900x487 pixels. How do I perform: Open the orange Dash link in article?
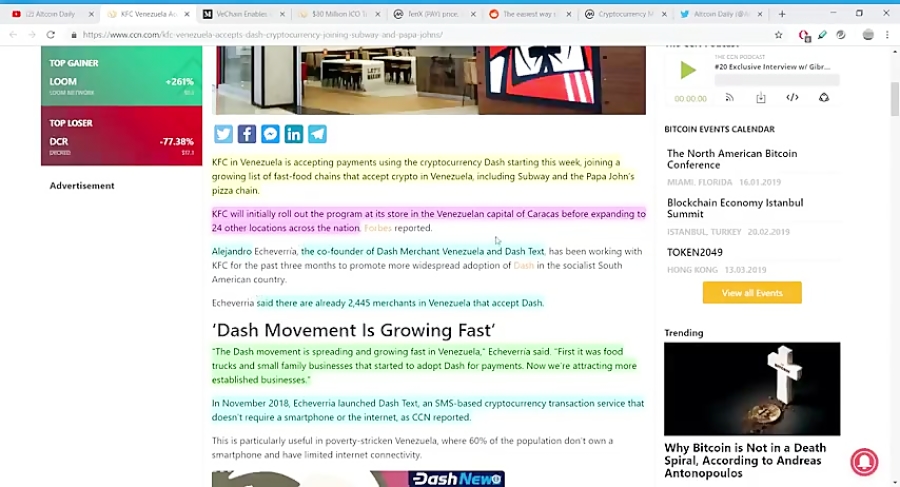[x=523, y=265]
